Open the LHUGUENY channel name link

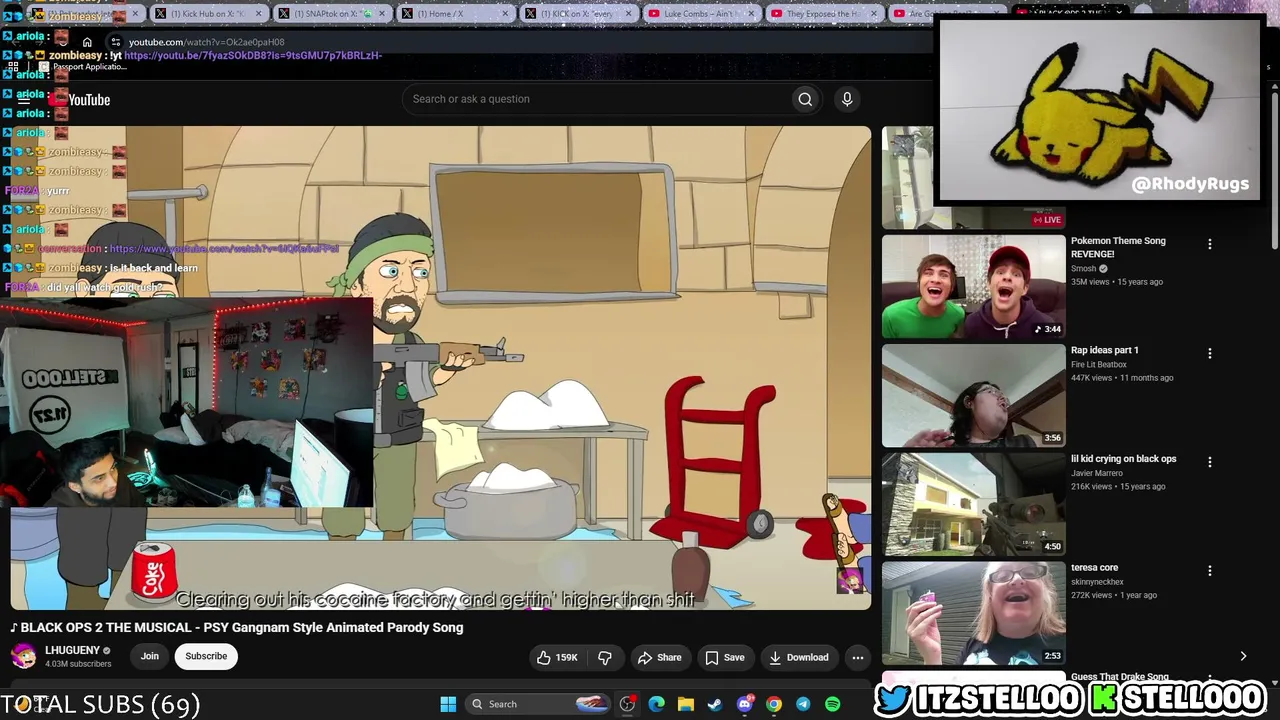tap(72, 650)
